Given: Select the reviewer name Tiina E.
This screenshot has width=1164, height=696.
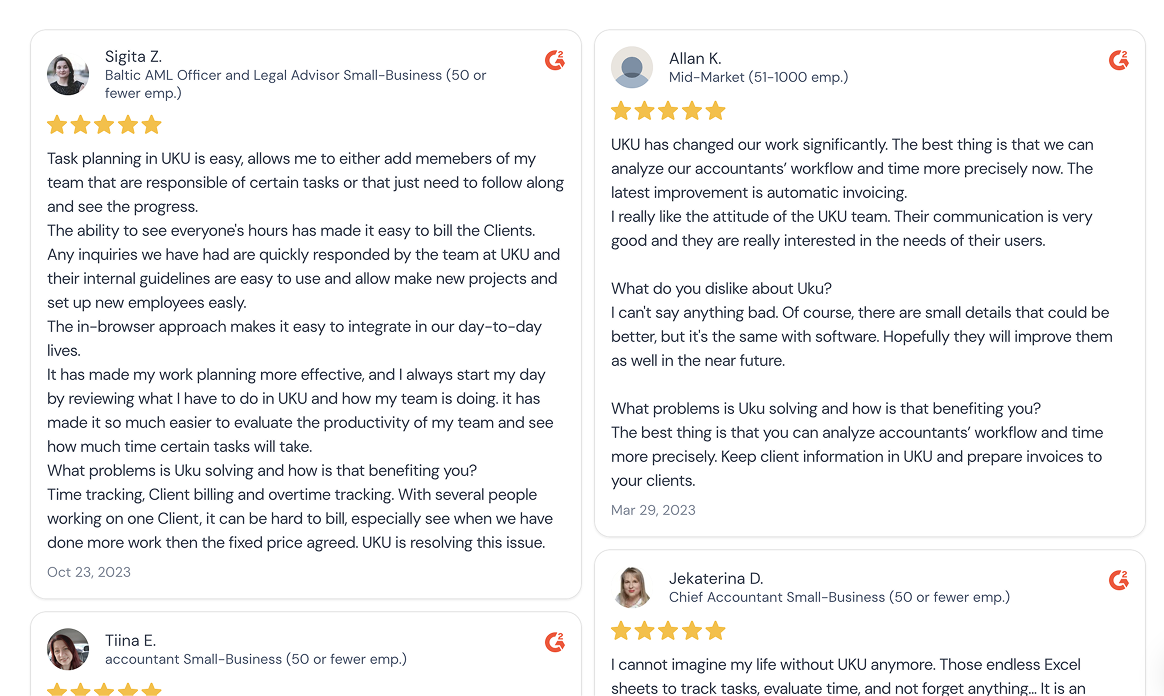Looking at the screenshot, I should [131, 640].
